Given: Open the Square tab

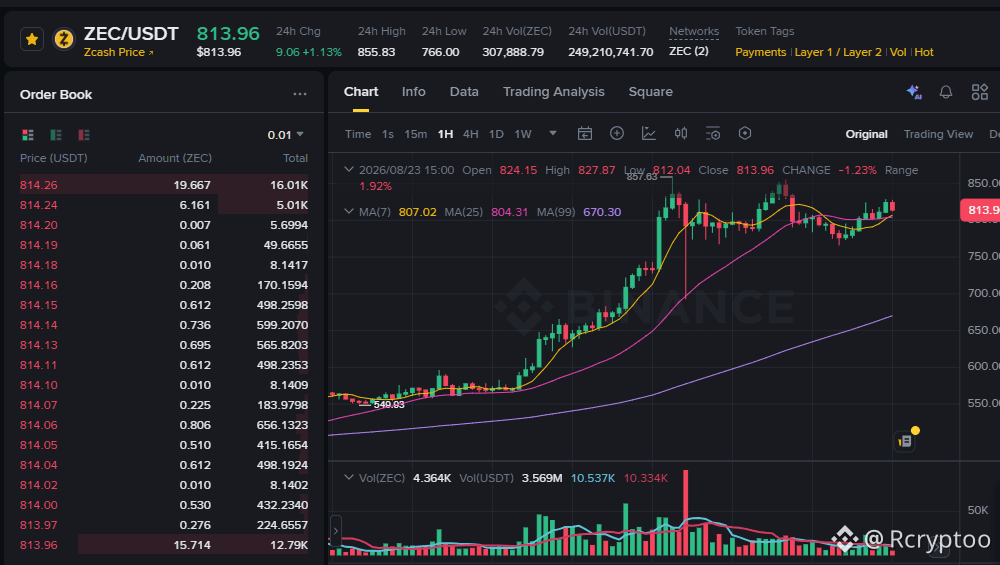Looking at the screenshot, I should 651,92.
